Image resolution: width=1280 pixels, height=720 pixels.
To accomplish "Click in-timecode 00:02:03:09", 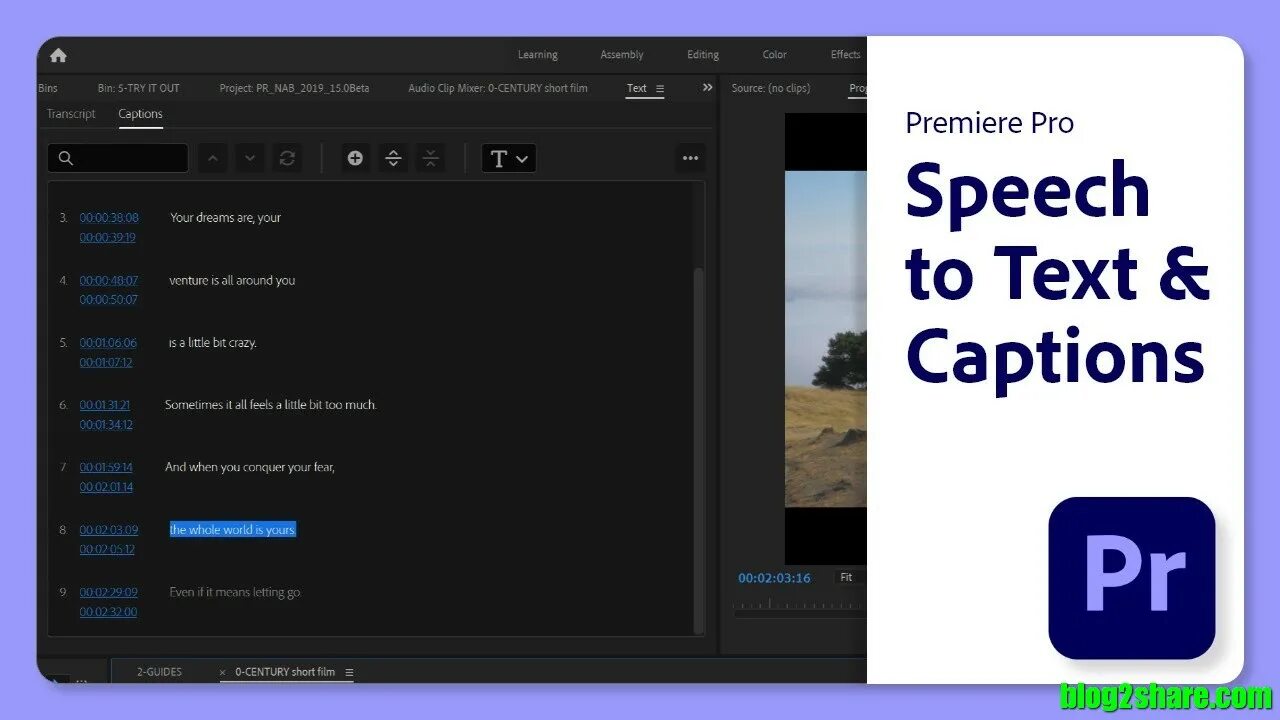I will tap(109, 530).
